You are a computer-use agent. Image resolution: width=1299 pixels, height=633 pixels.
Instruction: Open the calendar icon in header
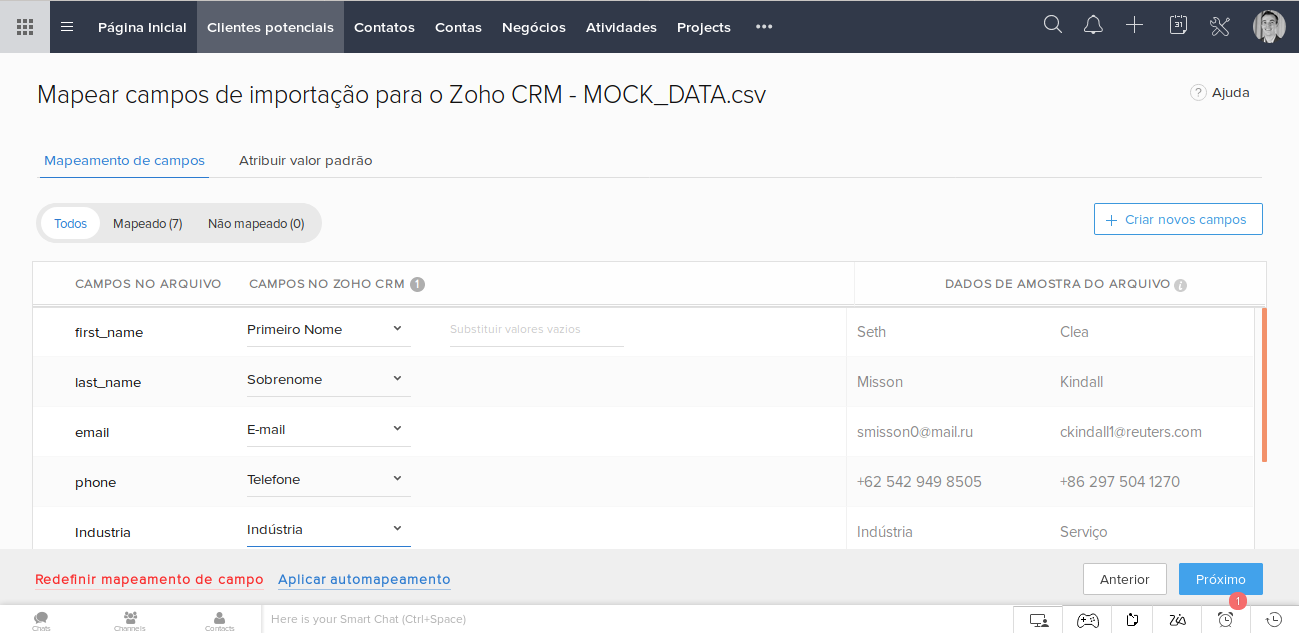pos(1178,25)
